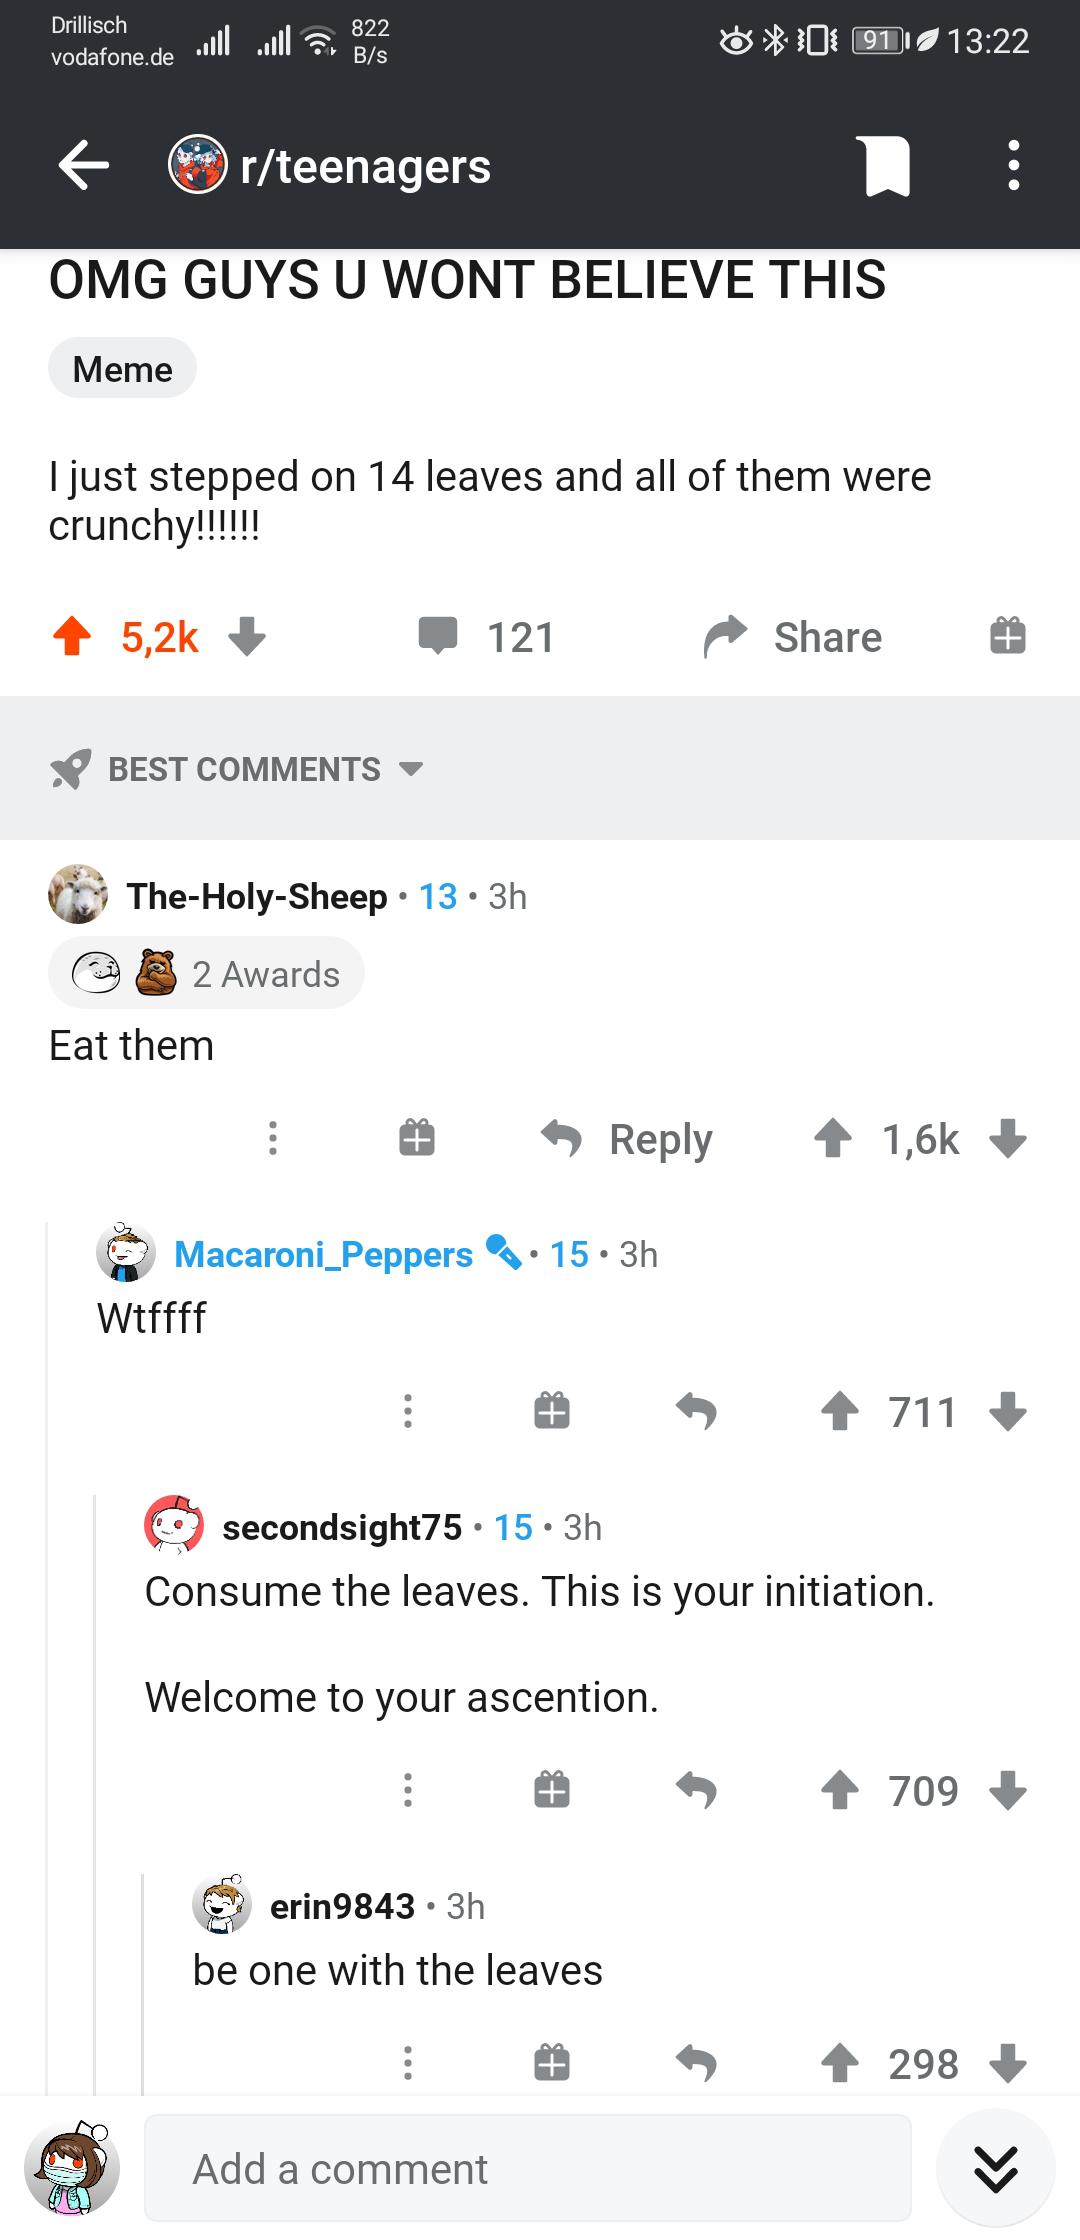This screenshot has height=2240, width=1080.
Task: Jump to next comment with double chevron
Action: coord(995,2169)
